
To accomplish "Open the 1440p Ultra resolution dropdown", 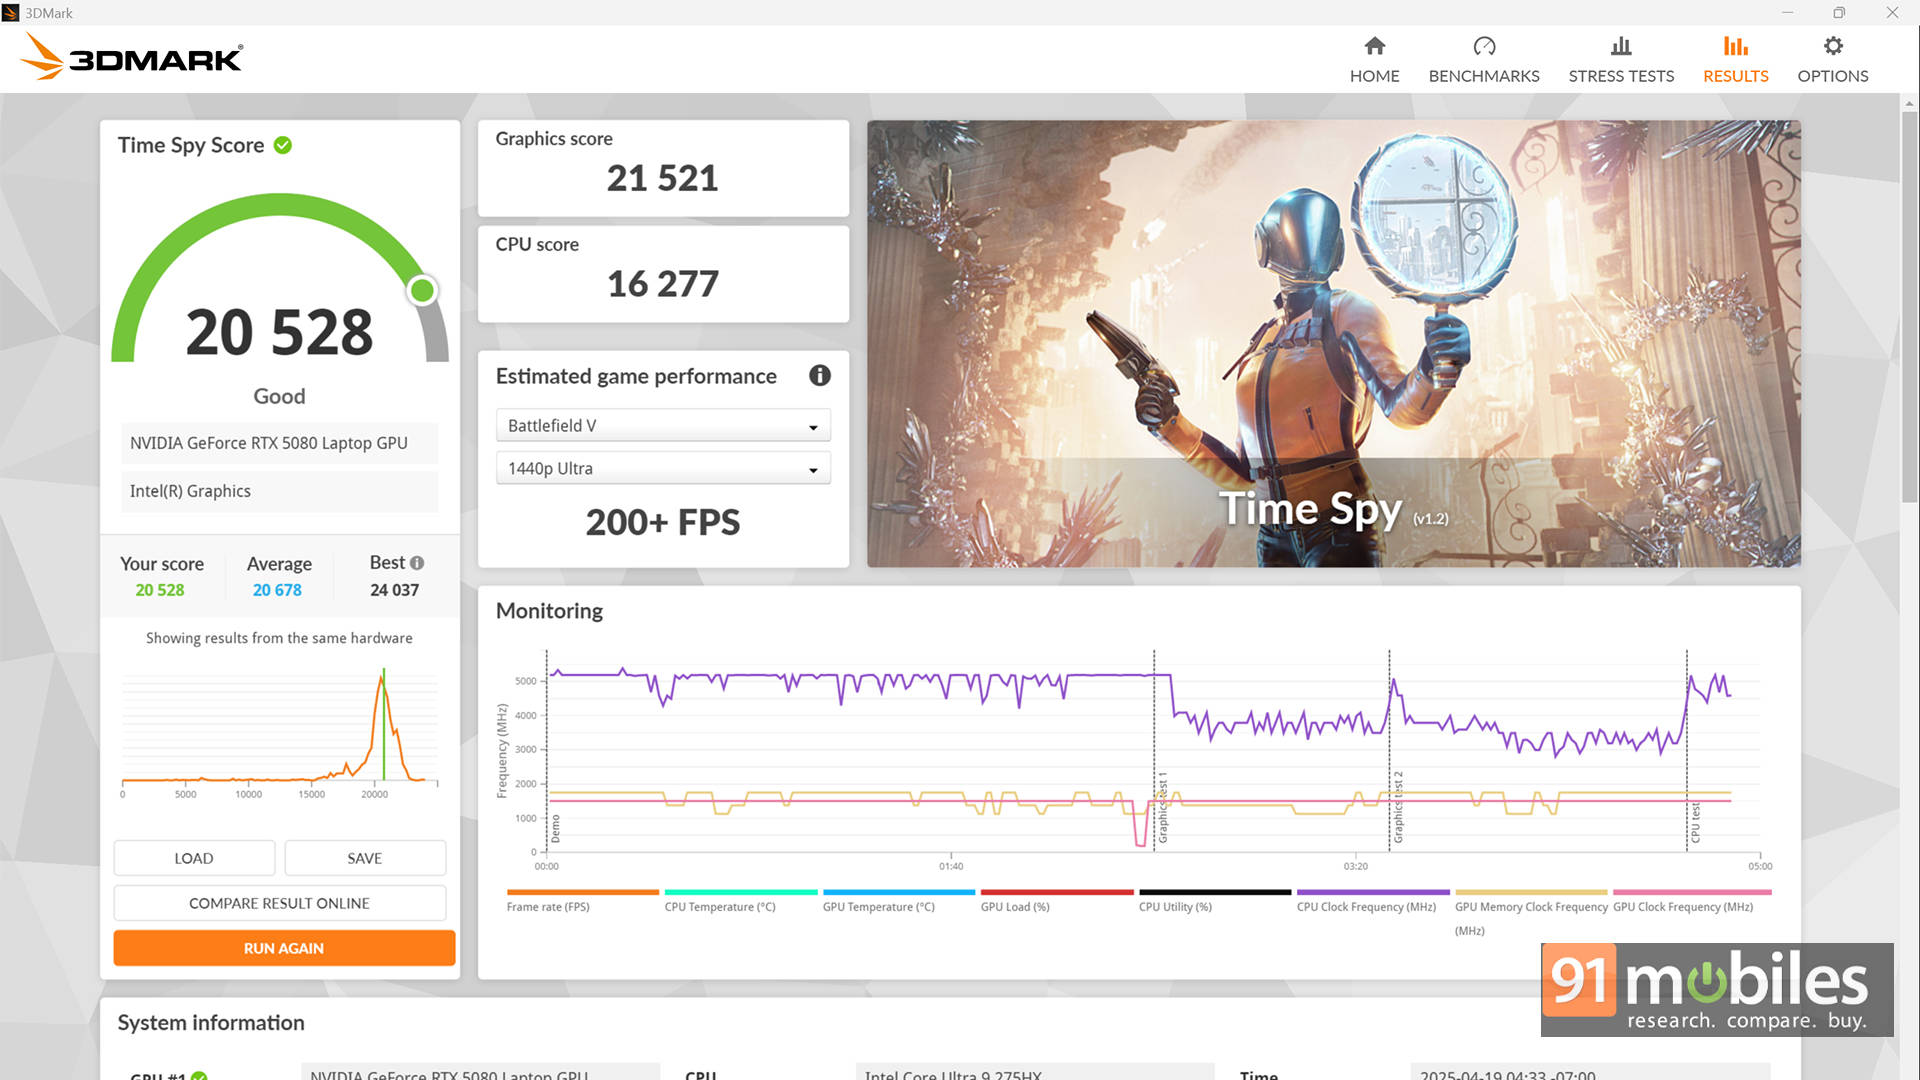I will [x=663, y=469].
